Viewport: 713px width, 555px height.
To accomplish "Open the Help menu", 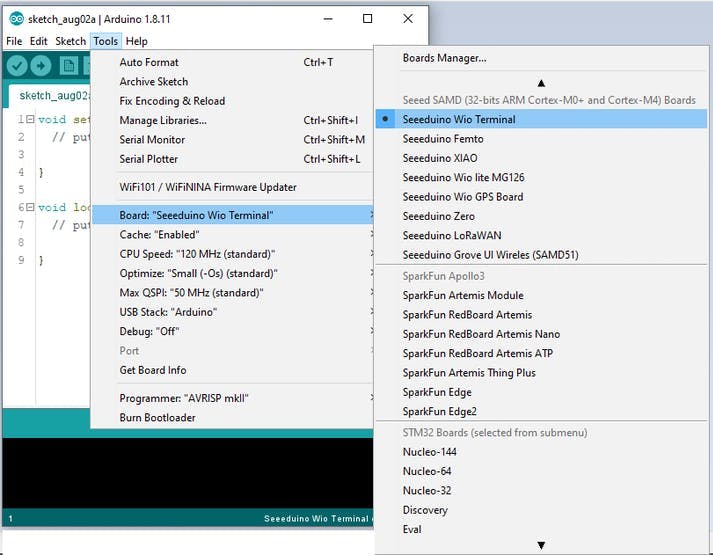I will [x=136, y=41].
